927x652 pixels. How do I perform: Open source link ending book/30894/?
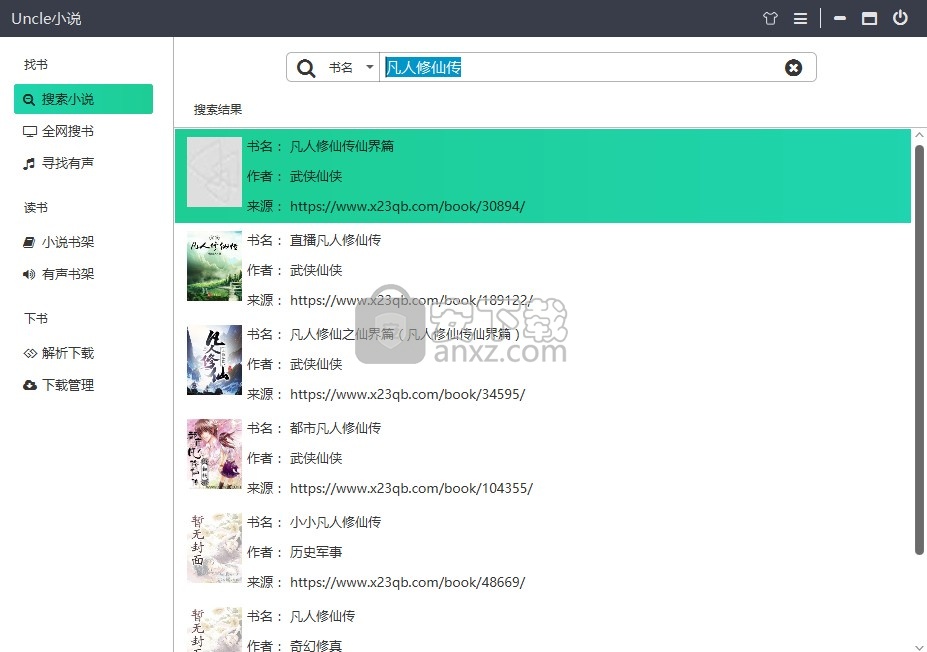click(x=407, y=206)
